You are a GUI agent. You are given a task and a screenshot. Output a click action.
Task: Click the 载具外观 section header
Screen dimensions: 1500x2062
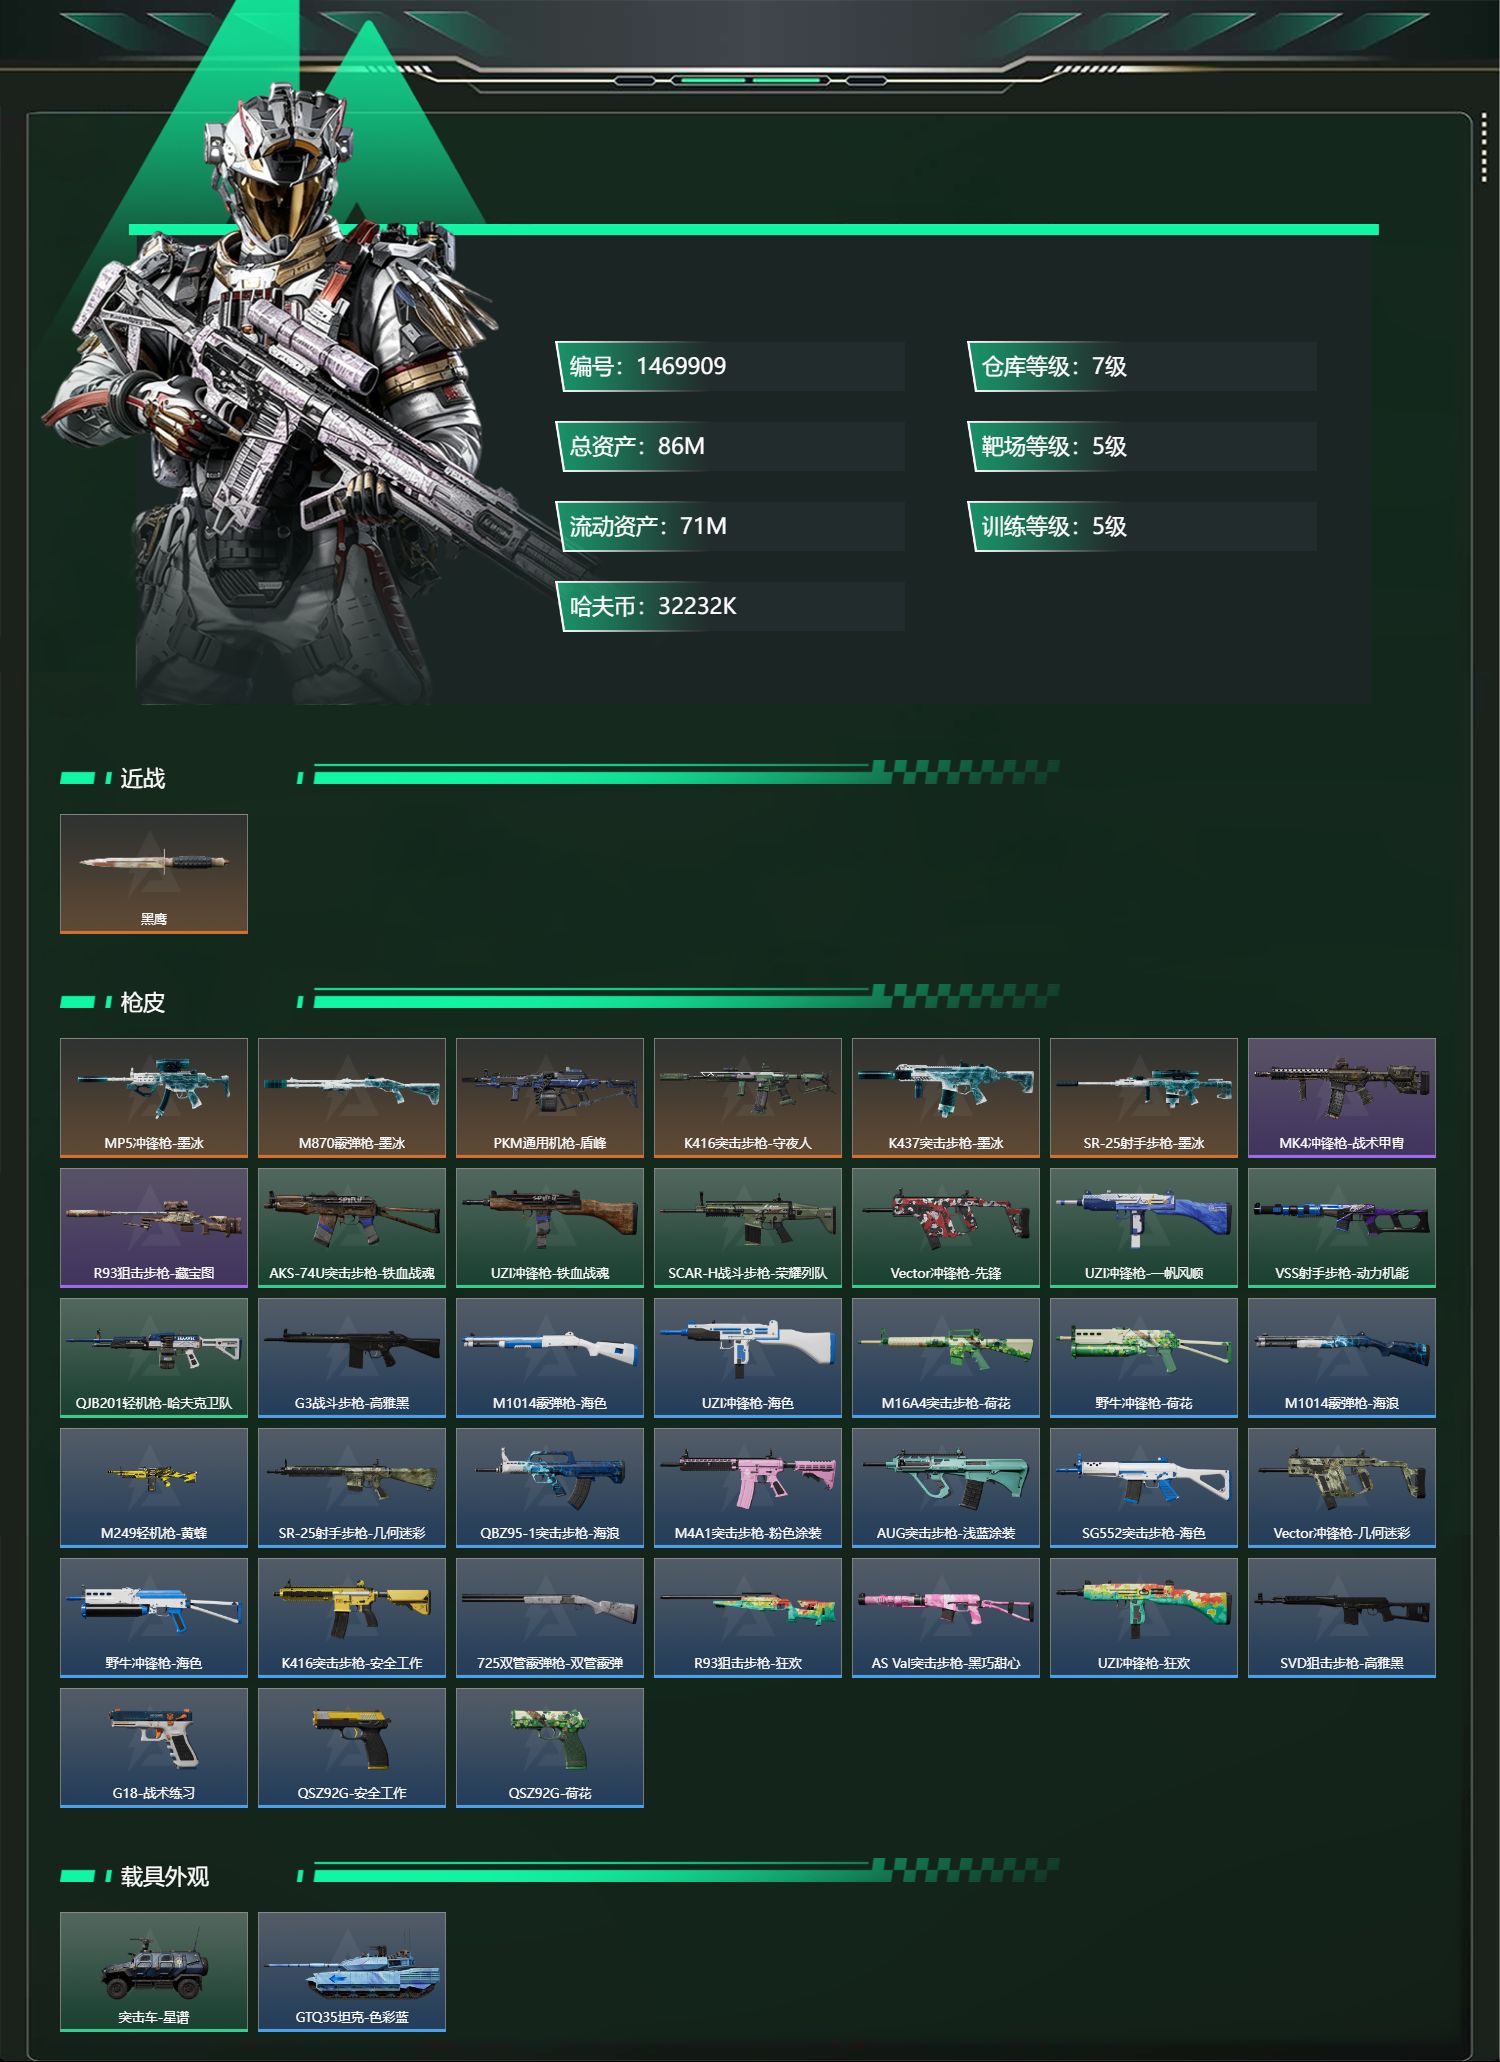click(x=164, y=1876)
